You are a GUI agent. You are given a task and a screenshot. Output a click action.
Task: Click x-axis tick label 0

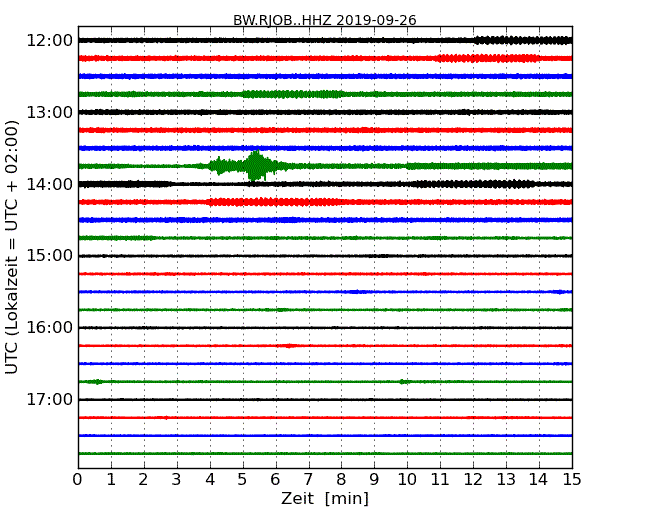point(78,479)
